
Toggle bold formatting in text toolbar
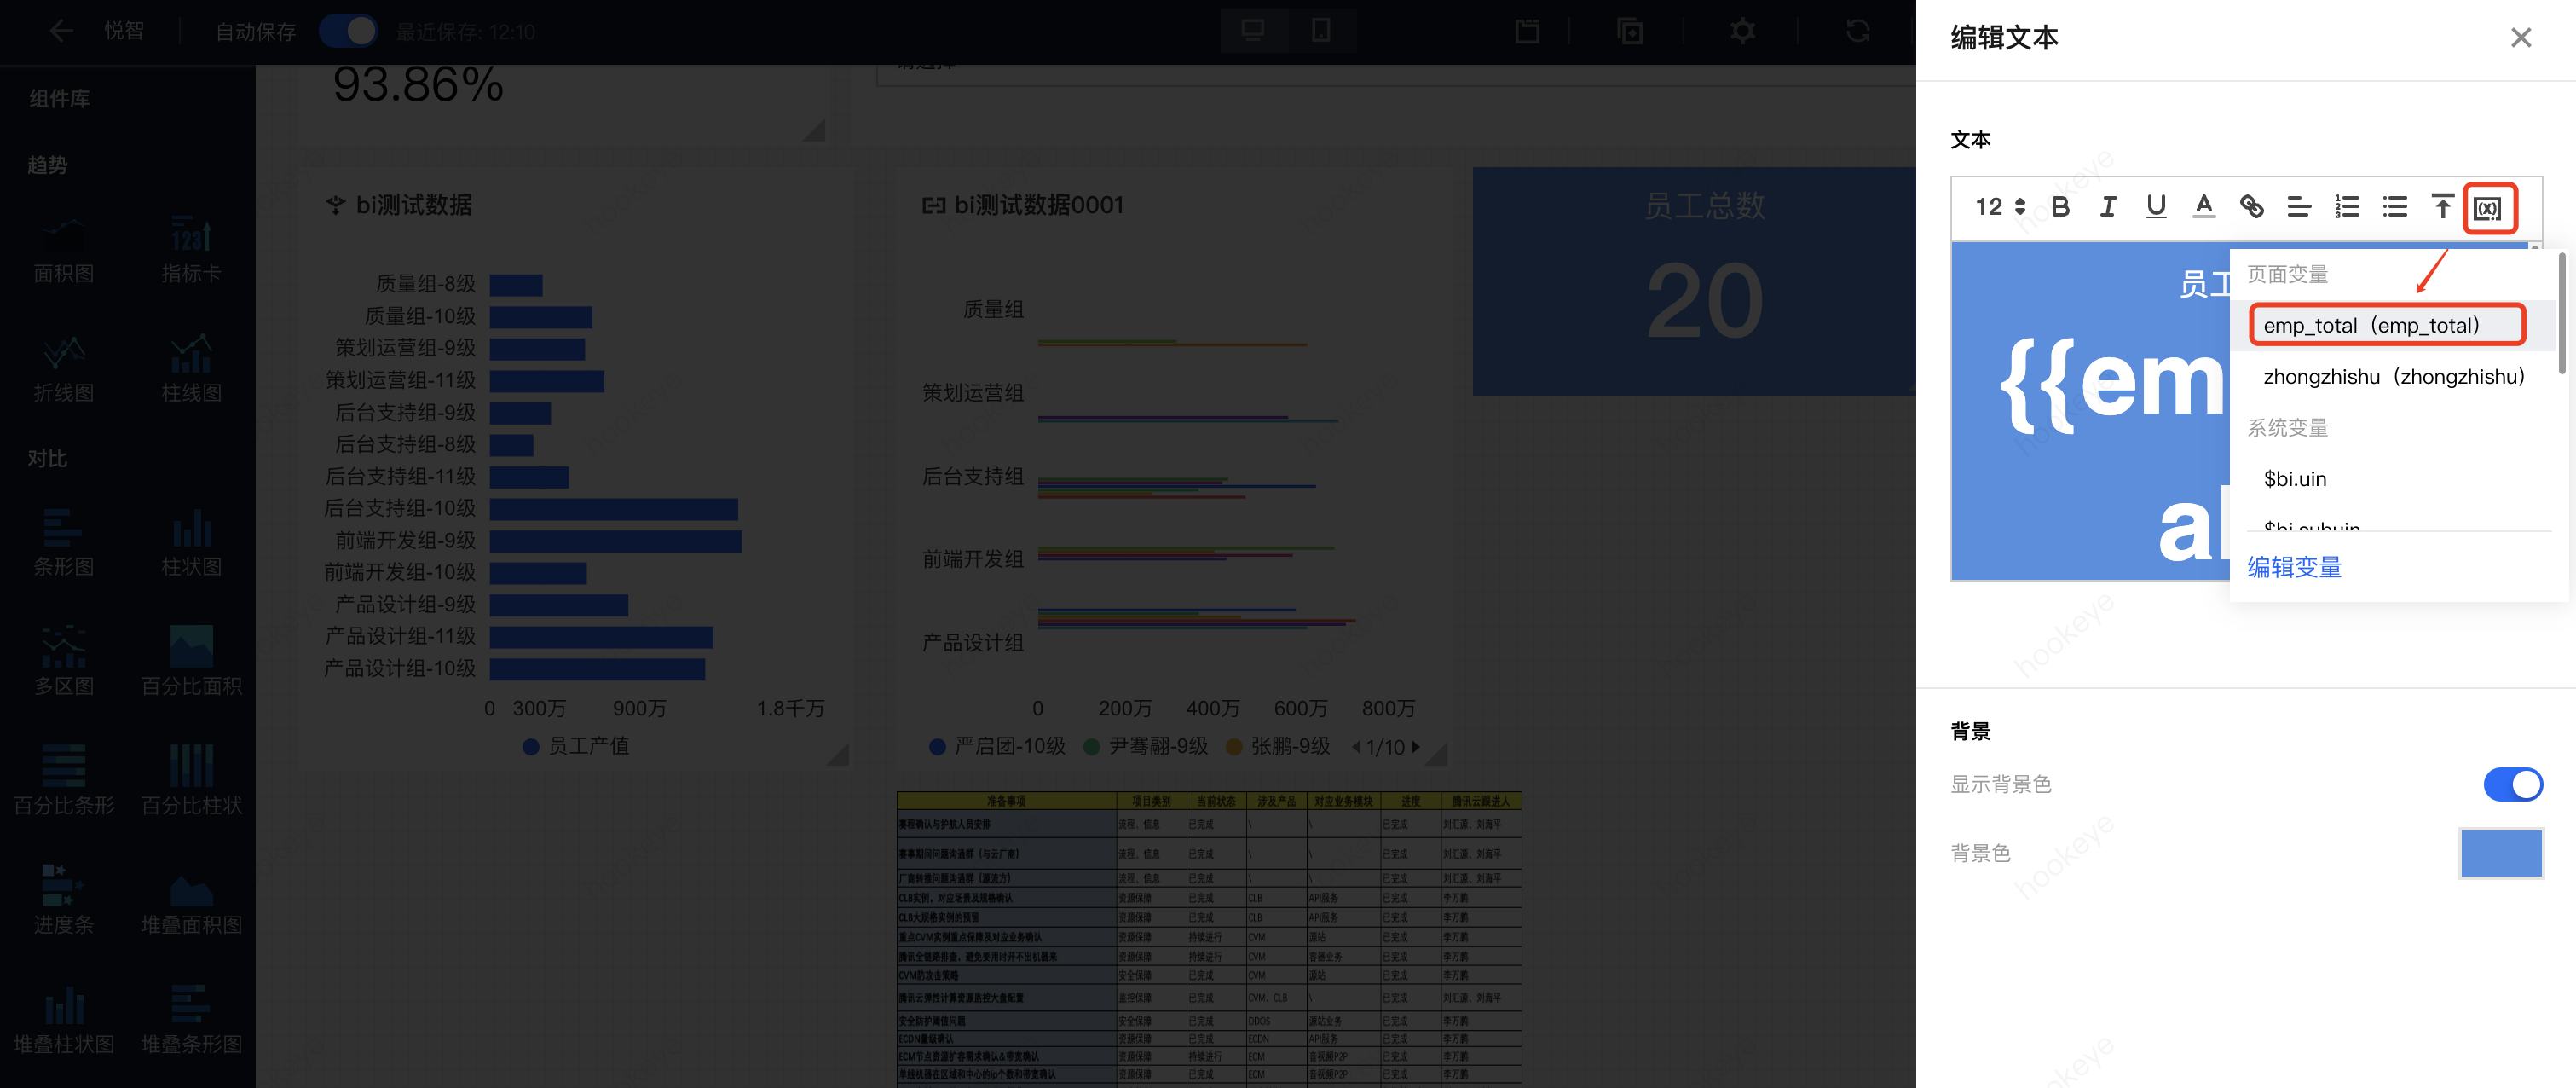click(2060, 207)
